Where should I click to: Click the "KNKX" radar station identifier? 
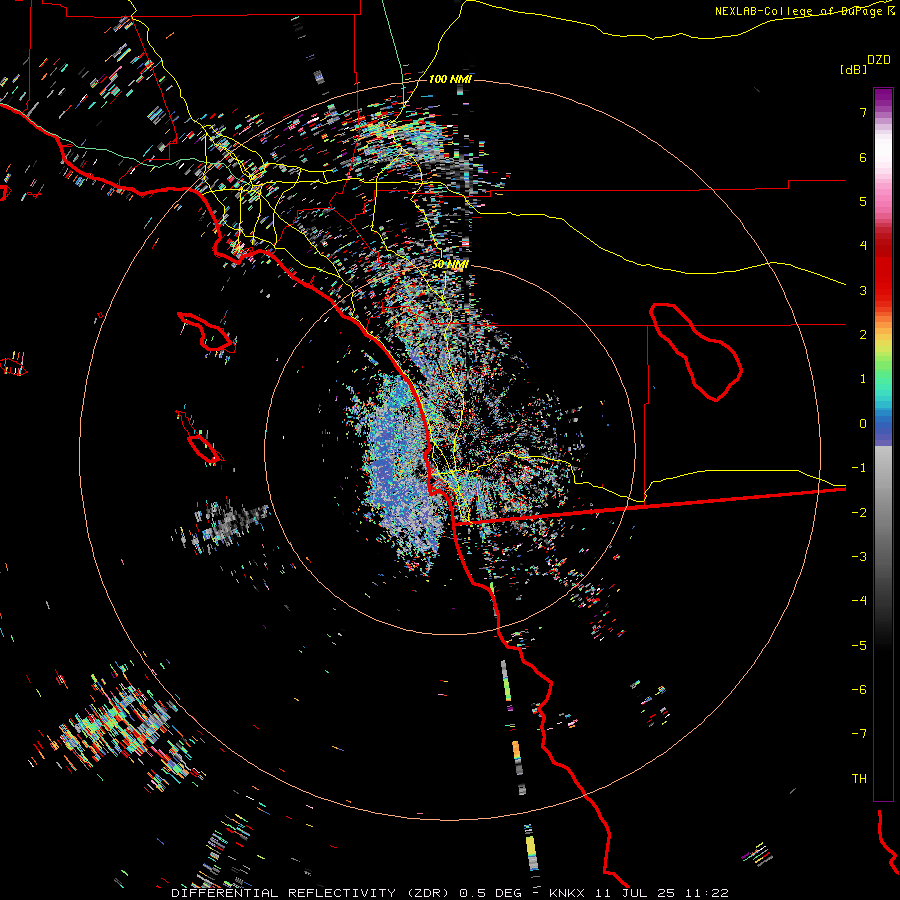coord(567,893)
